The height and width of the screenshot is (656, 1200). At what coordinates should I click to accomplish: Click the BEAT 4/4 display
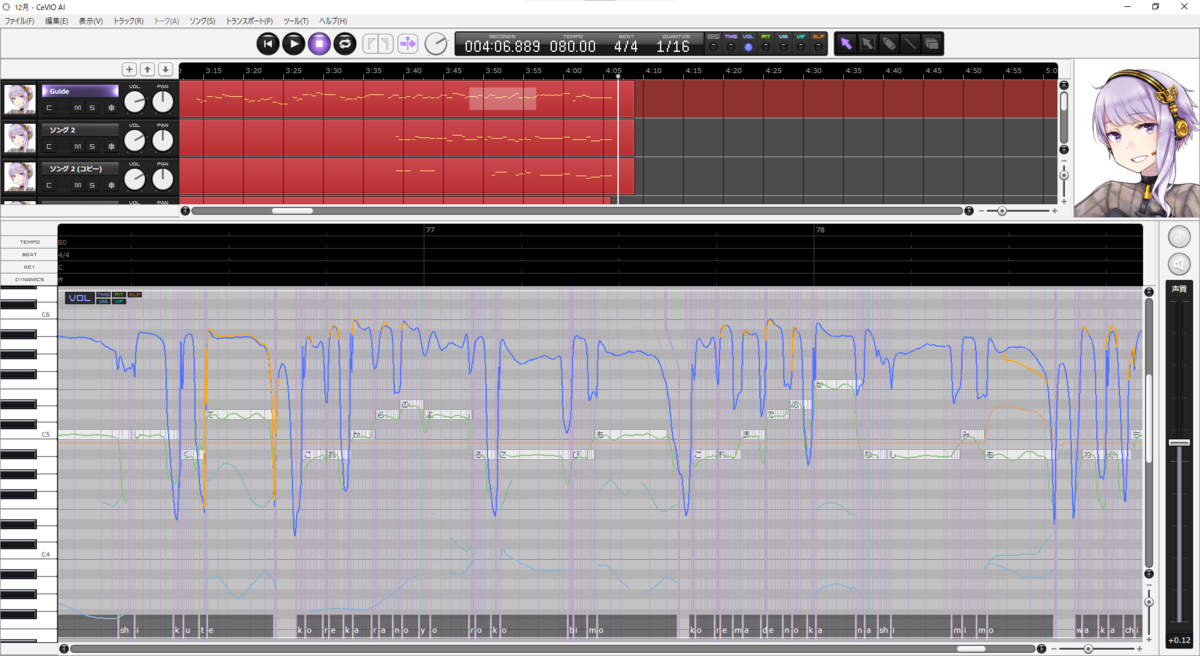626,44
